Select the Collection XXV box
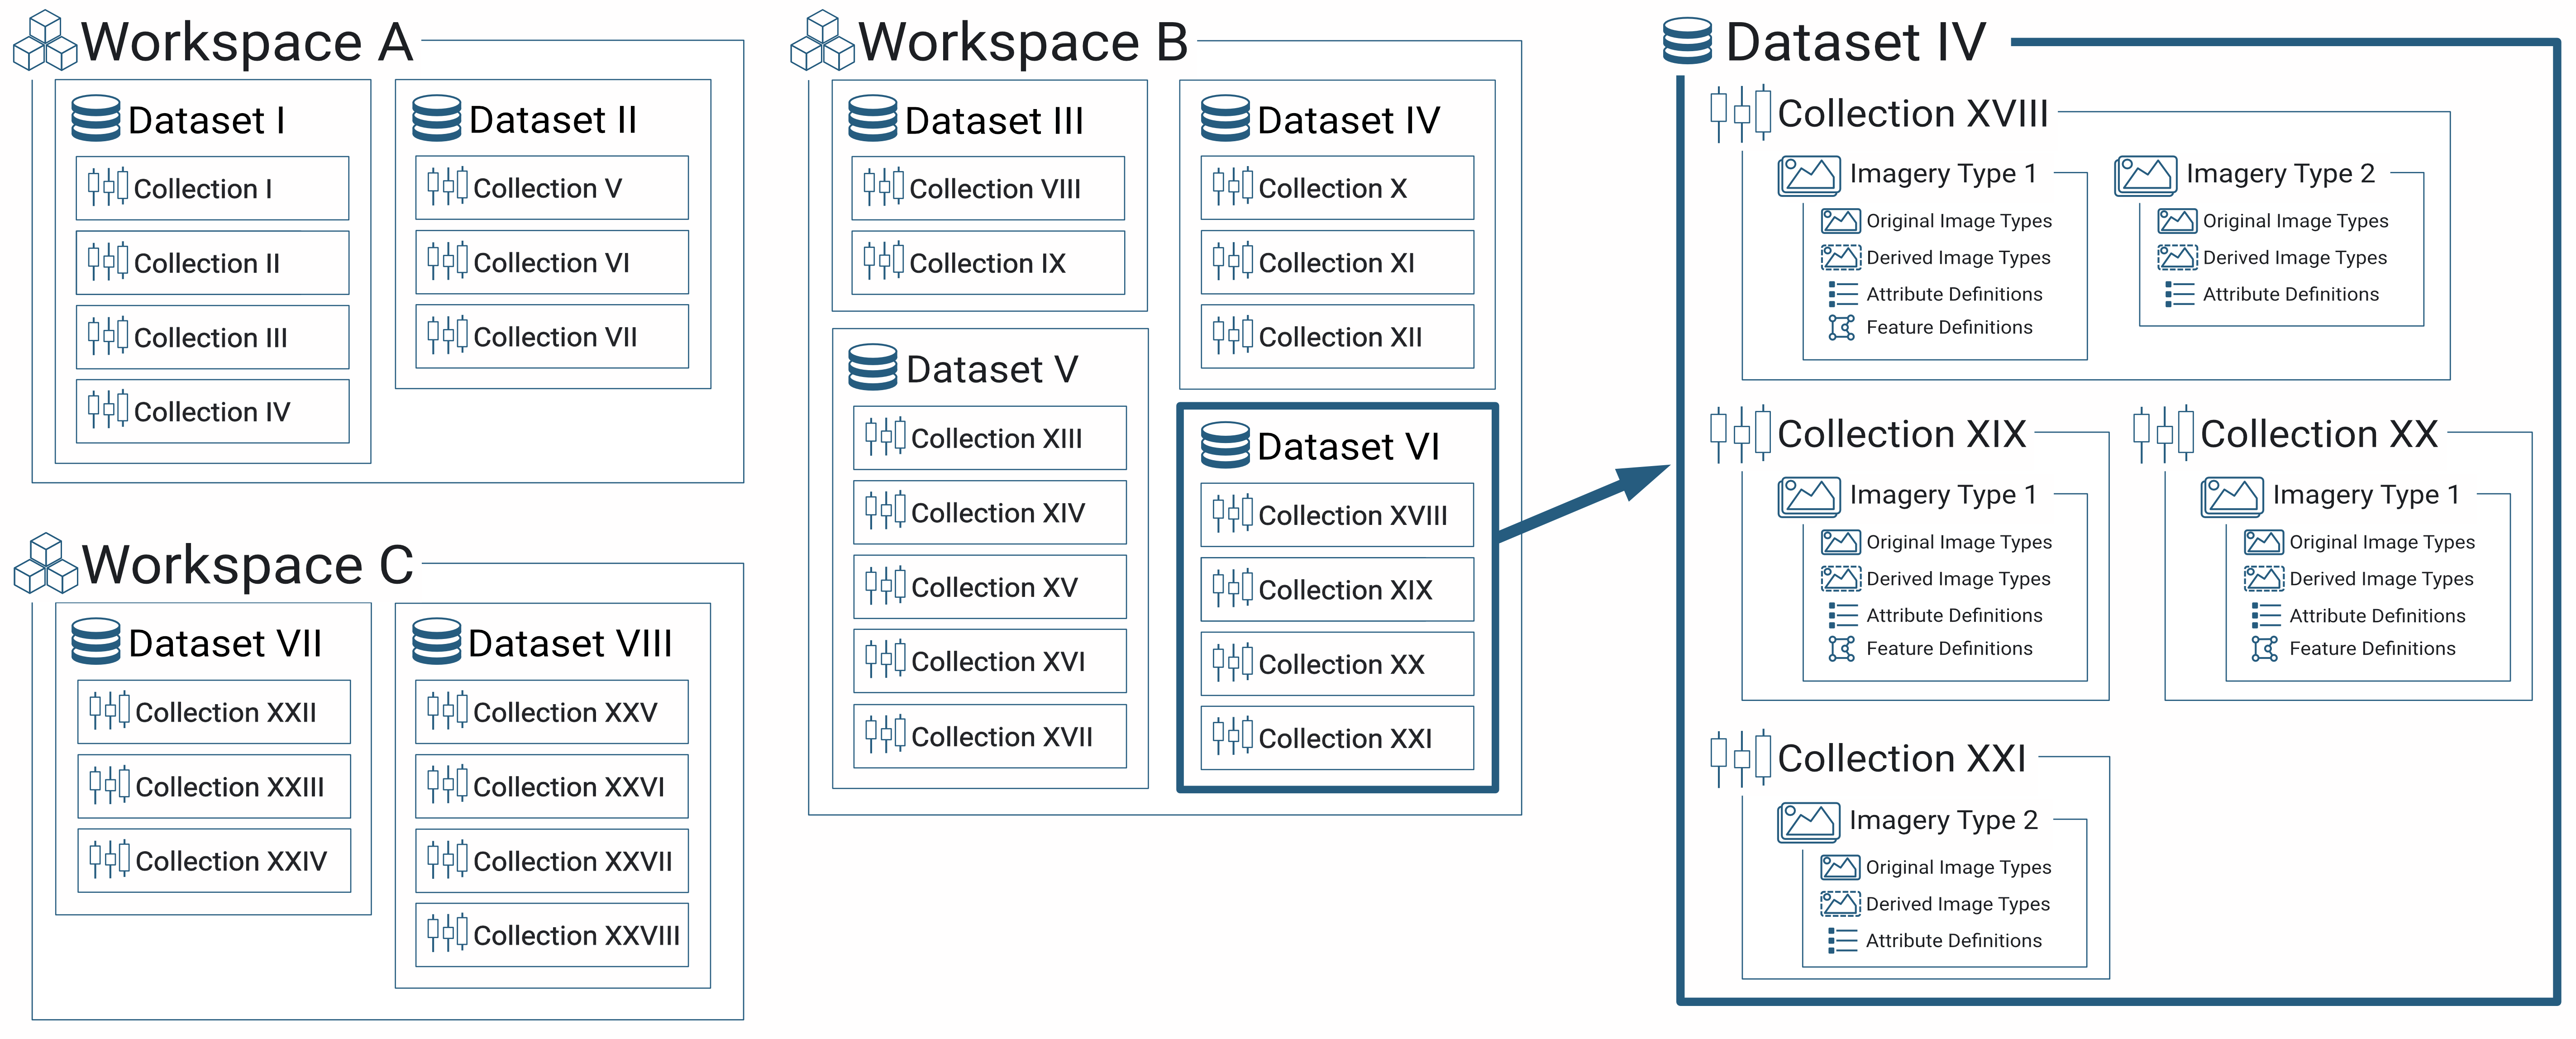The height and width of the screenshot is (1039, 2576). tap(552, 711)
